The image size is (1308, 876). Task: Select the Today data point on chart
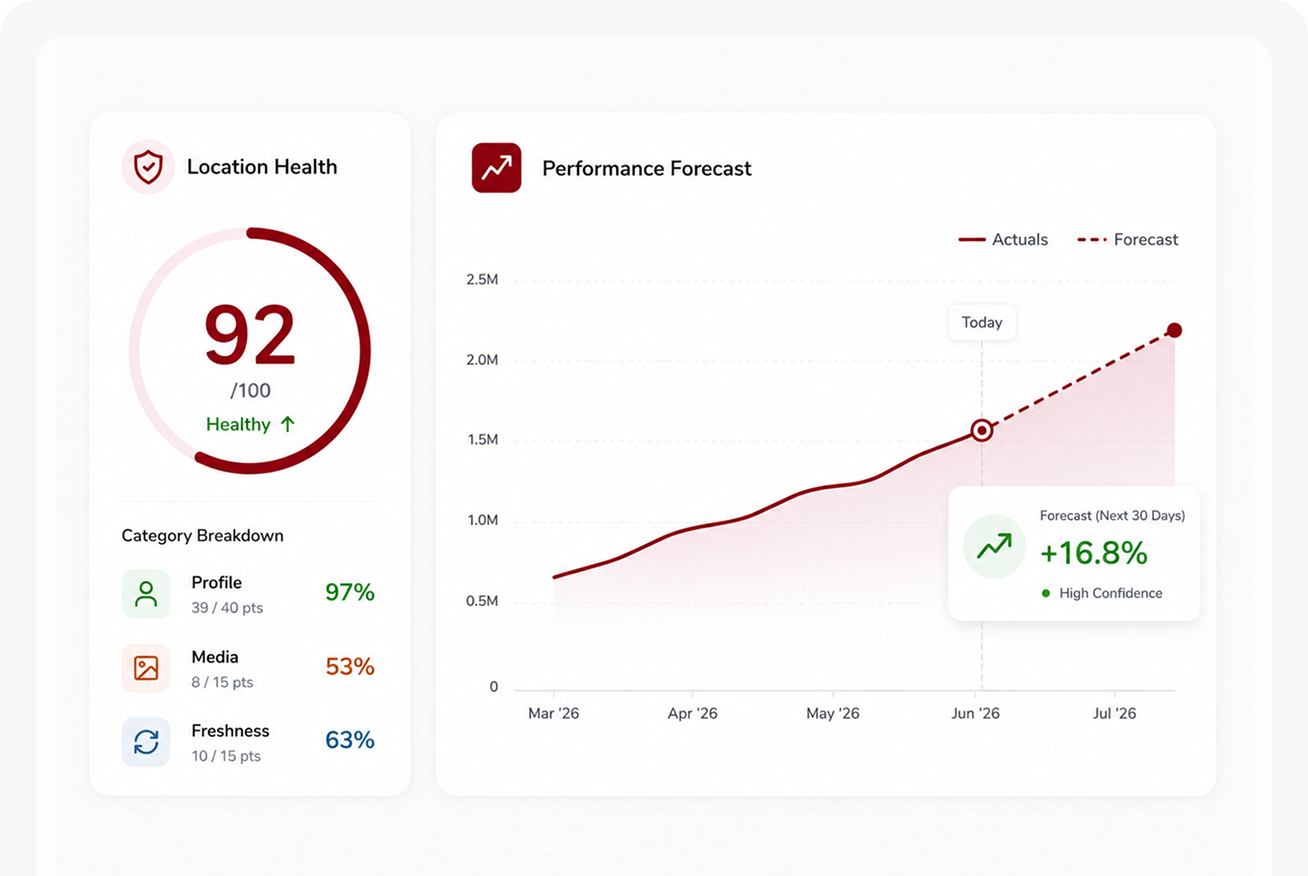click(982, 431)
